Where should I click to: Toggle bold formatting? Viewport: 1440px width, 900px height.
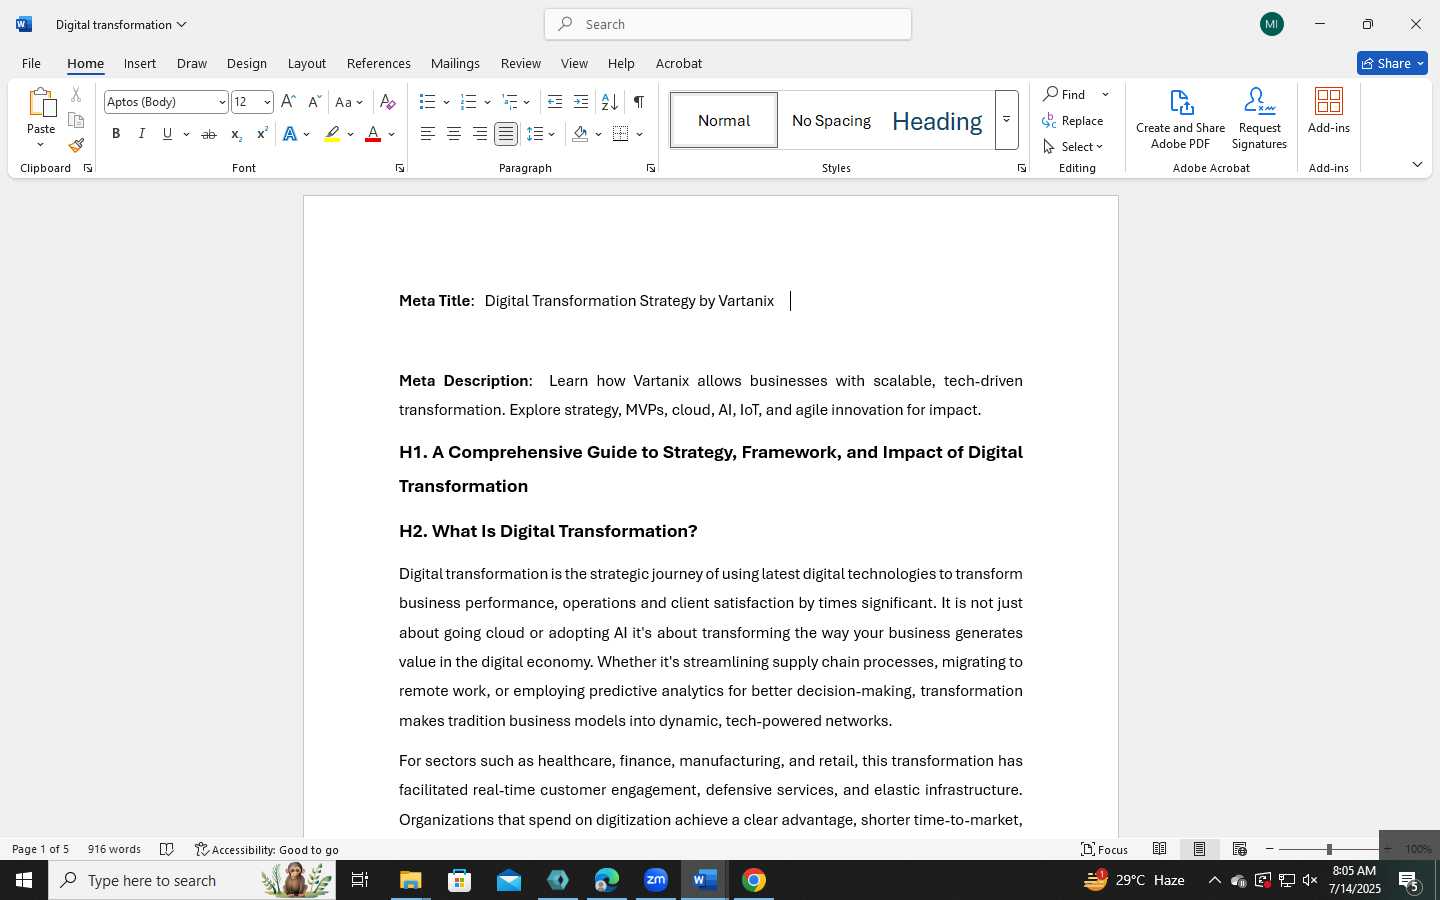116,134
